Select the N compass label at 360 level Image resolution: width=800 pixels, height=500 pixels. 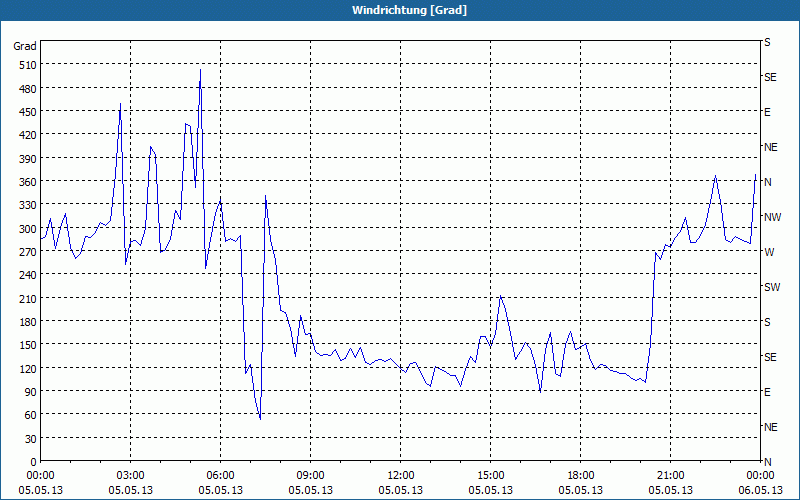[768, 182]
